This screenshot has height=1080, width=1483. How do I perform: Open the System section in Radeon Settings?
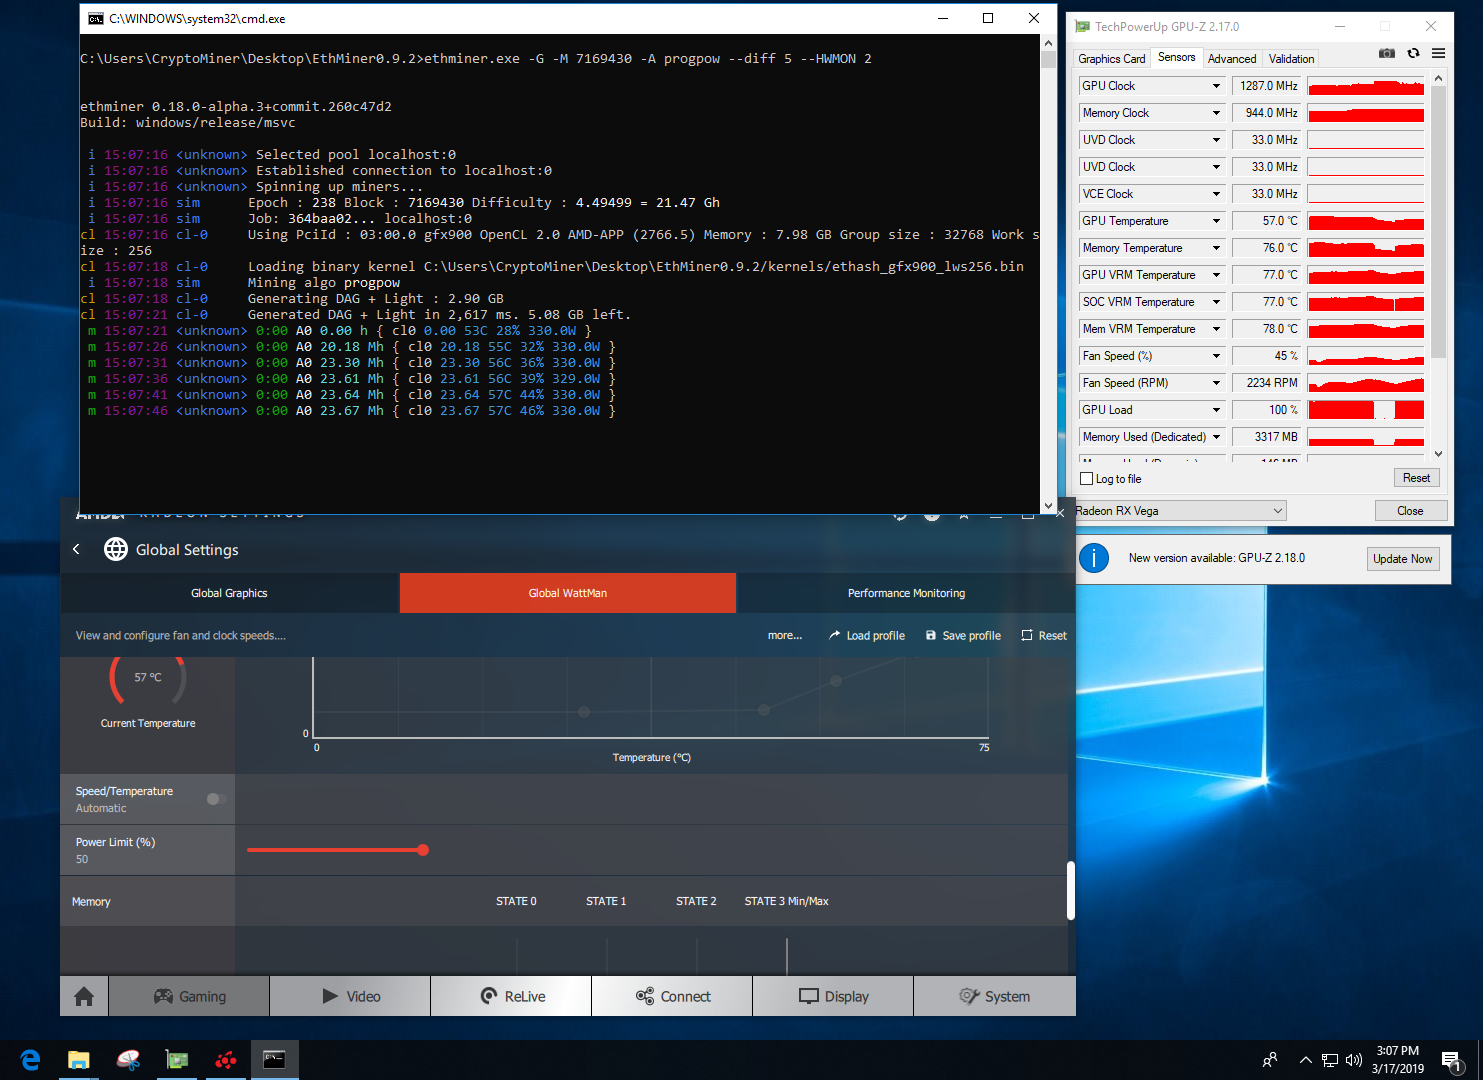click(994, 996)
